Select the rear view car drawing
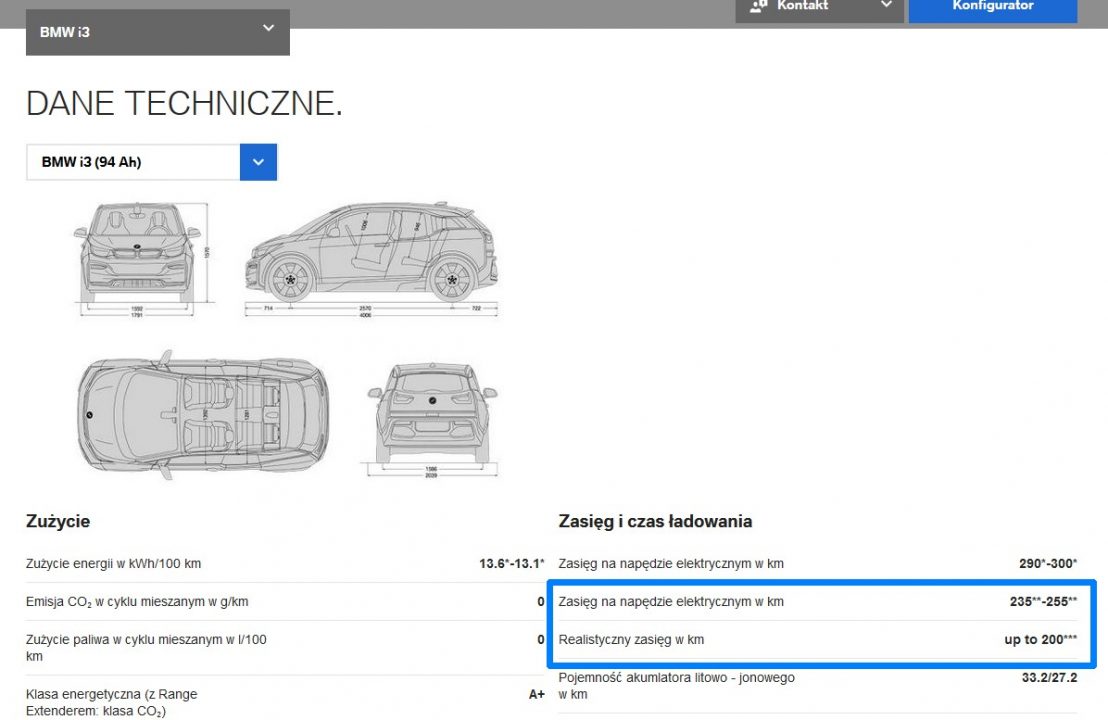1108x720 pixels. [x=432, y=420]
